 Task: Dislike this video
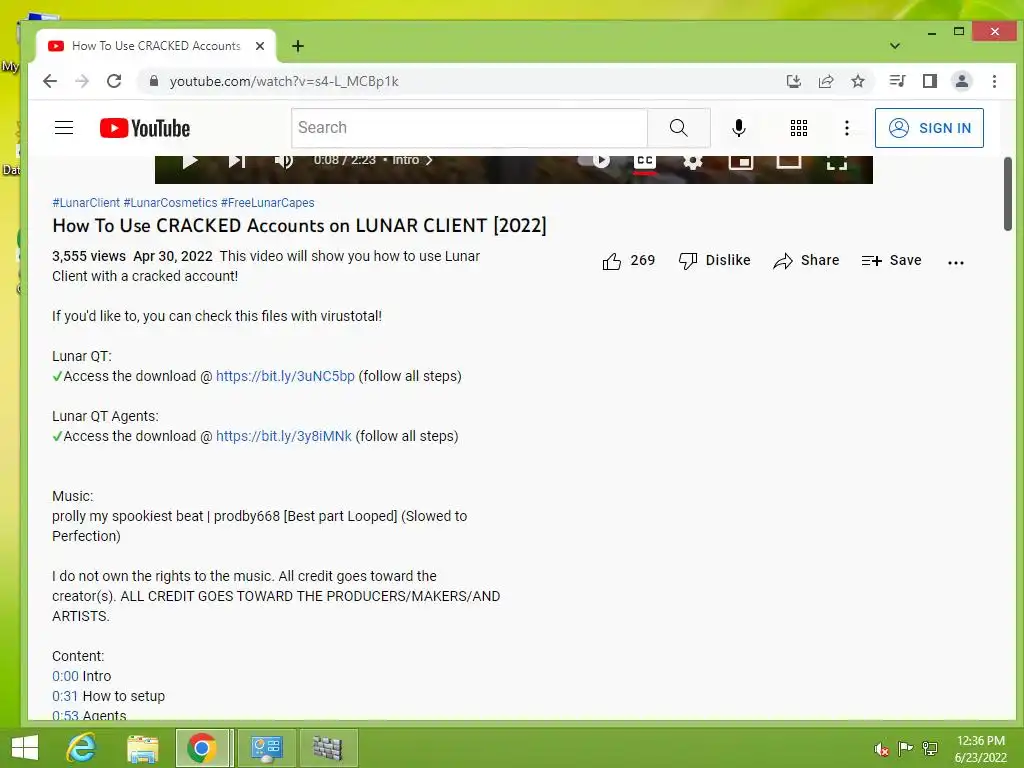point(714,261)
